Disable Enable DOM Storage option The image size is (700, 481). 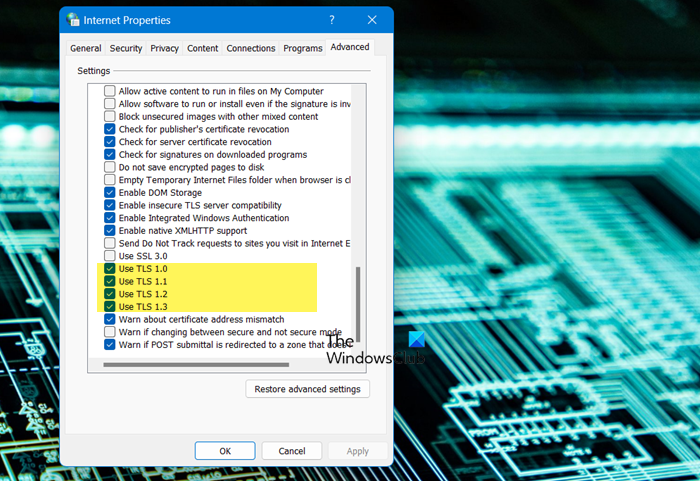click(109, 192)
